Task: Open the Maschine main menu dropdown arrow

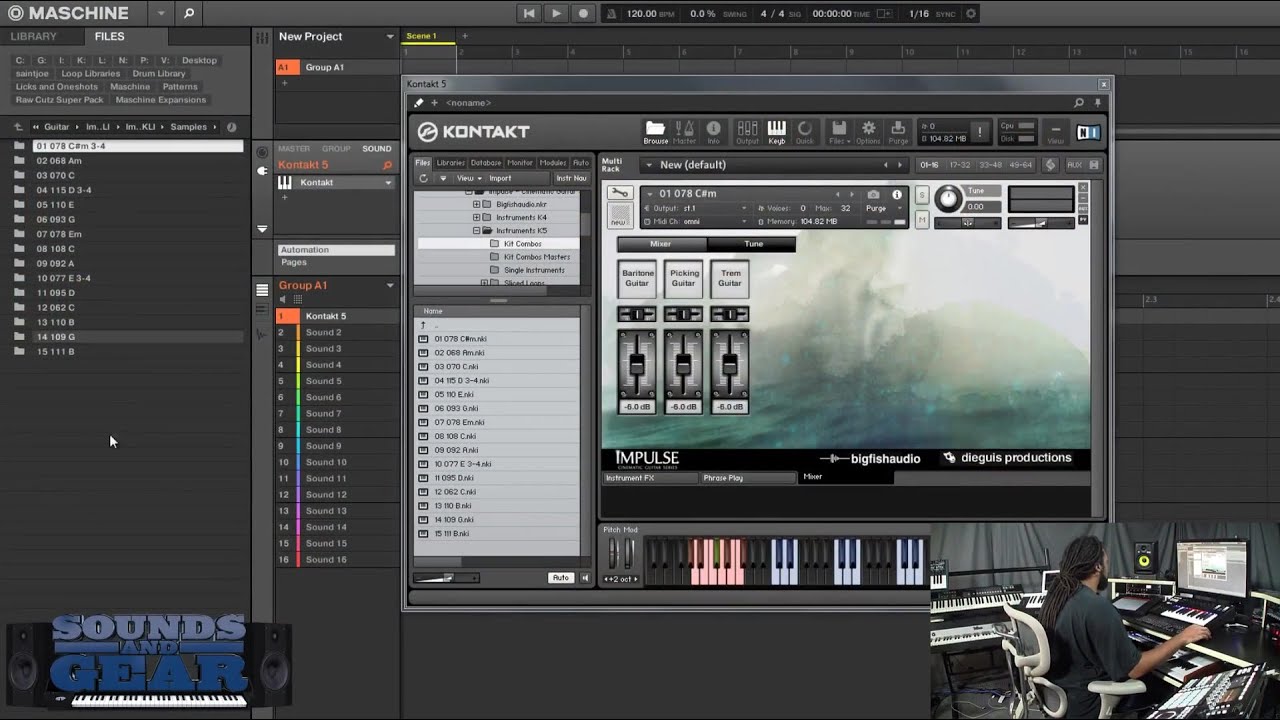Action: [x=161, y=14]
